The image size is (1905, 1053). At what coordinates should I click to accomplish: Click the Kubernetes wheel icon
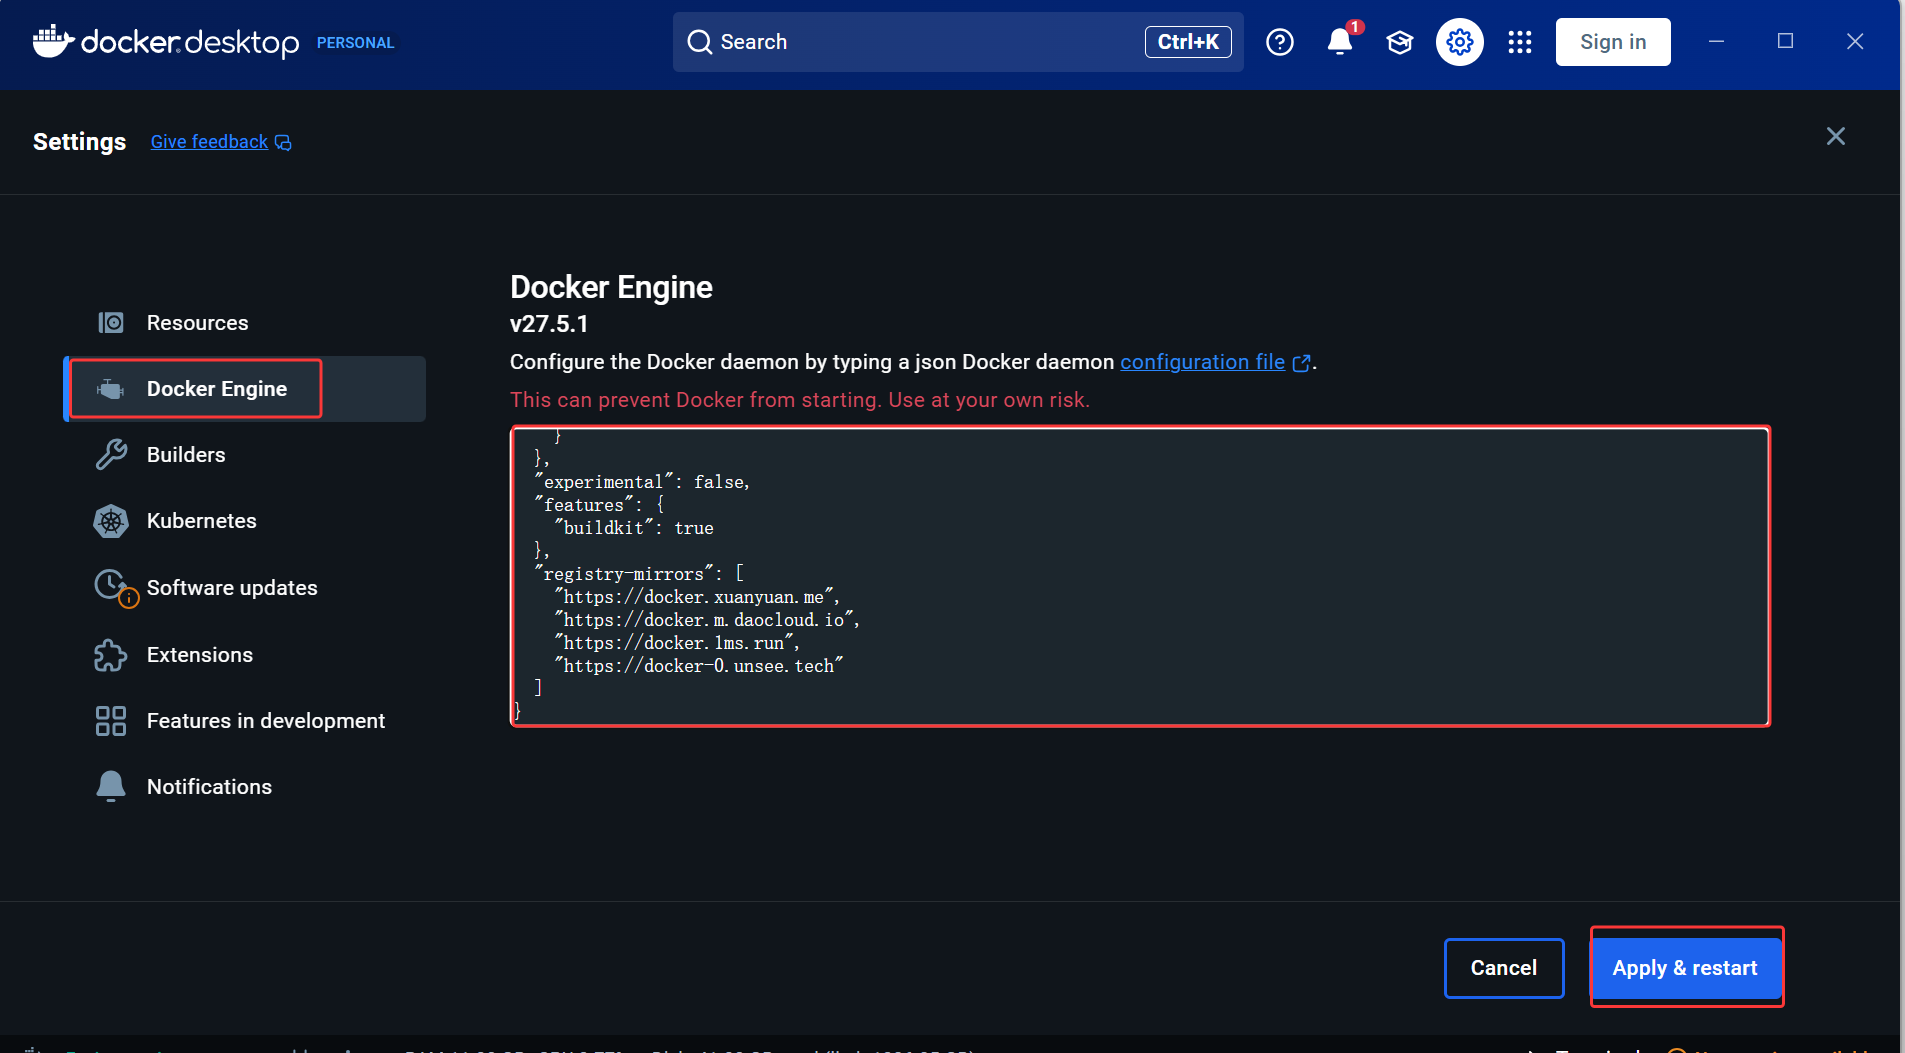click(111, 521)
